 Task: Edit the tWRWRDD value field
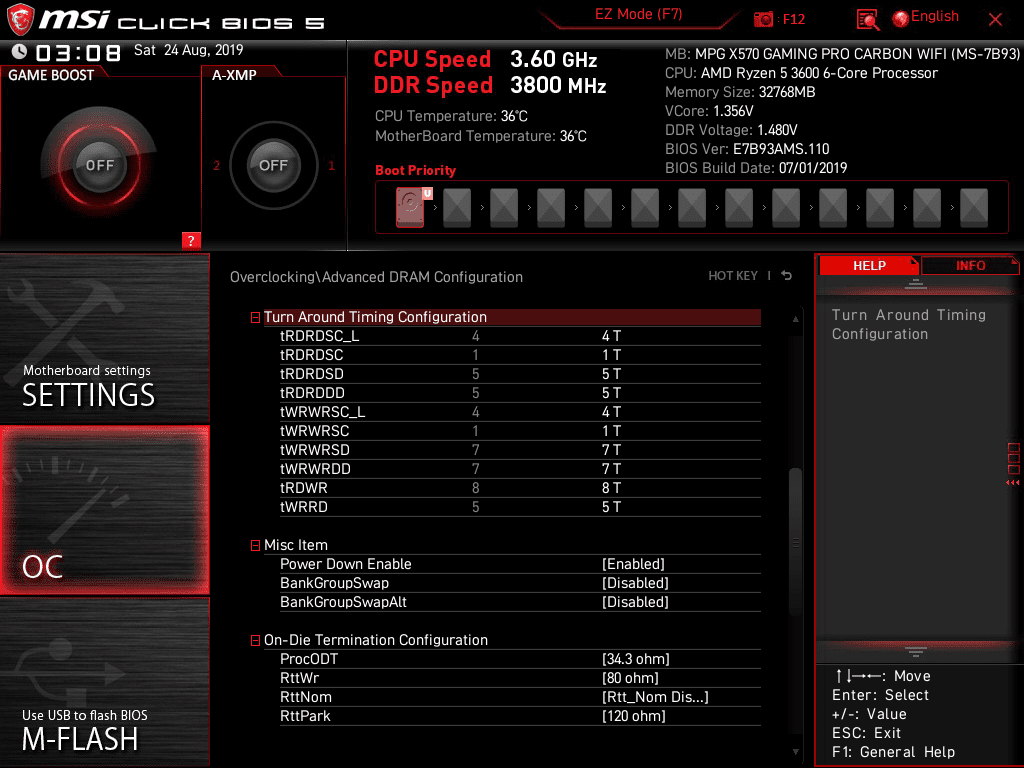click(611, 469)
